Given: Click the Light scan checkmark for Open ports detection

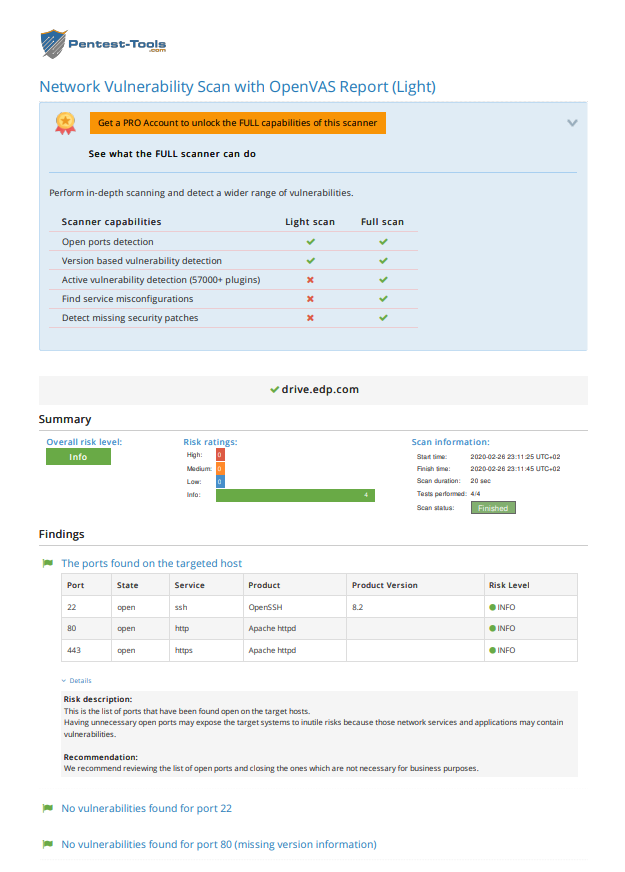Looking at the screenshot, I should point(310,242).
